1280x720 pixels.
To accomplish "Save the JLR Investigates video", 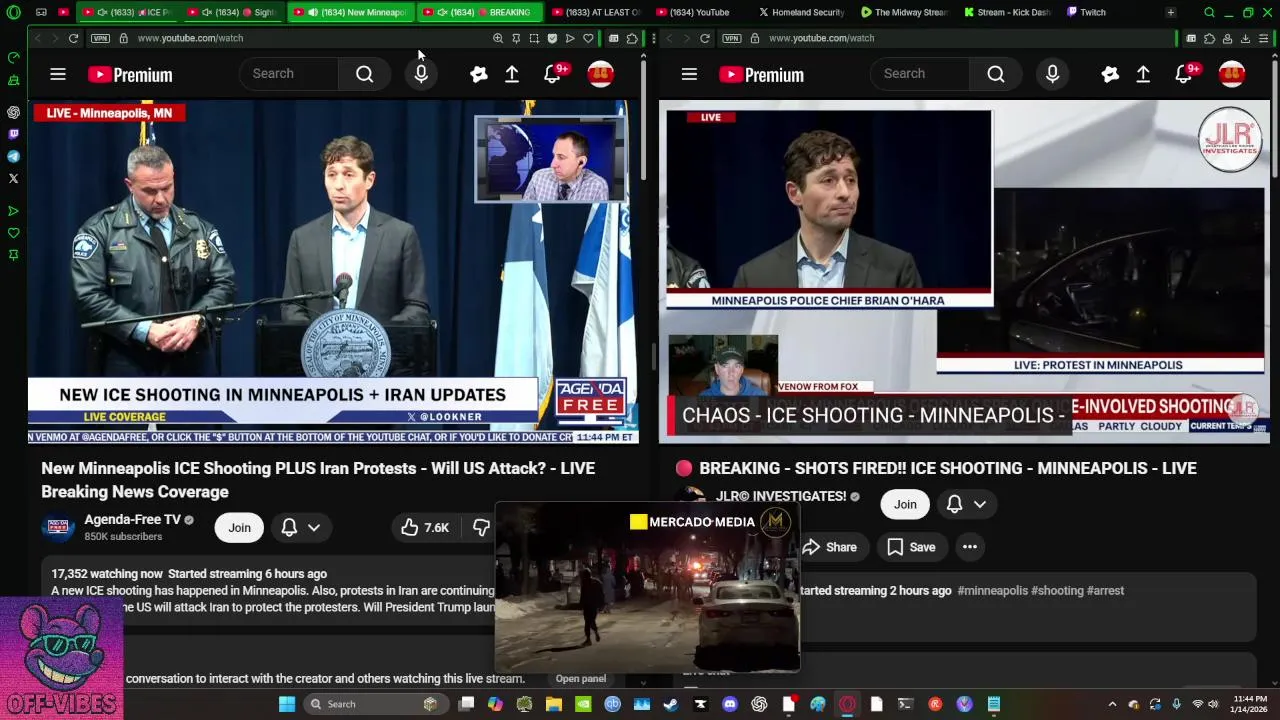I will click(x=911, y=547).
